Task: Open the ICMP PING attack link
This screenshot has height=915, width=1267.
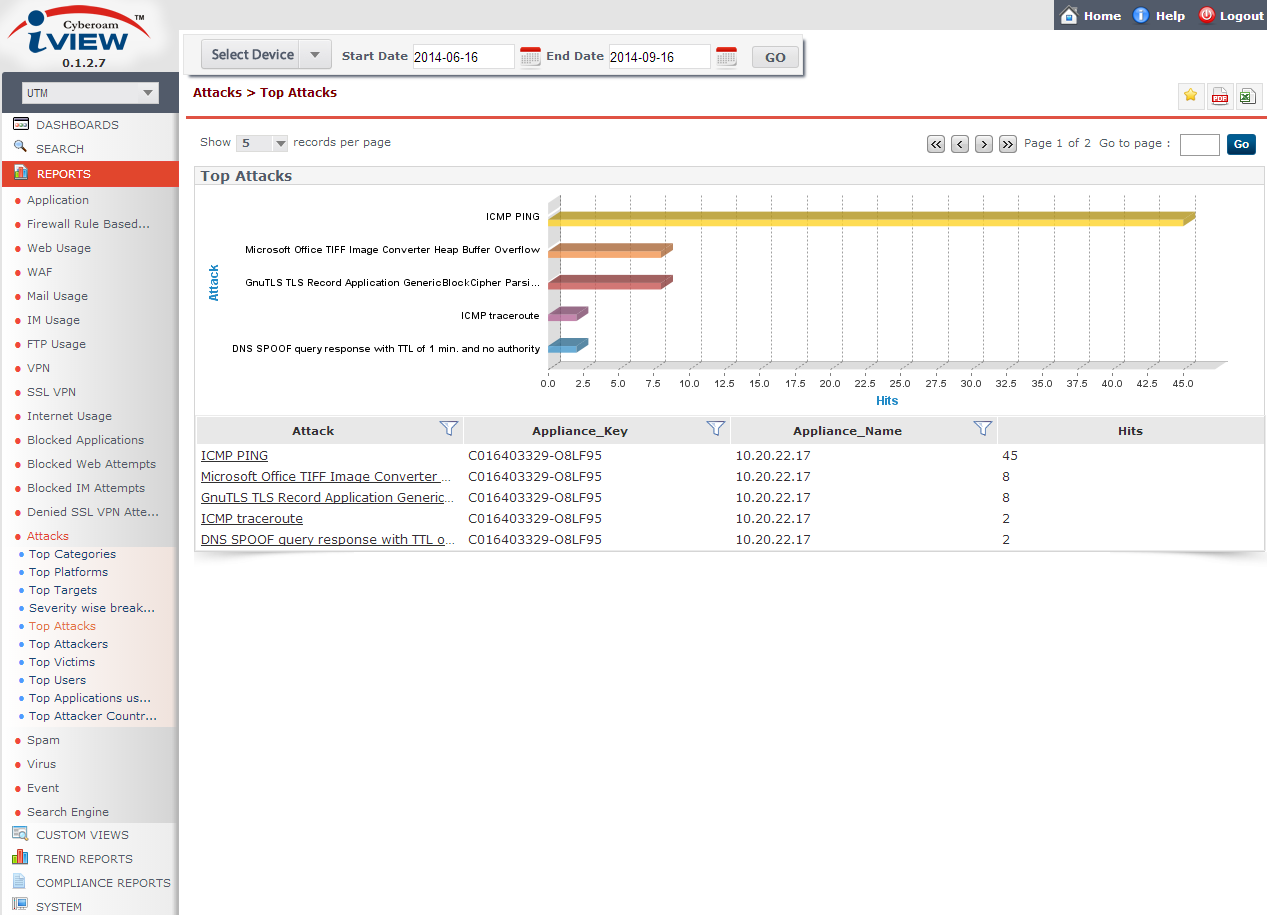Action: click(x=234, y=455)
